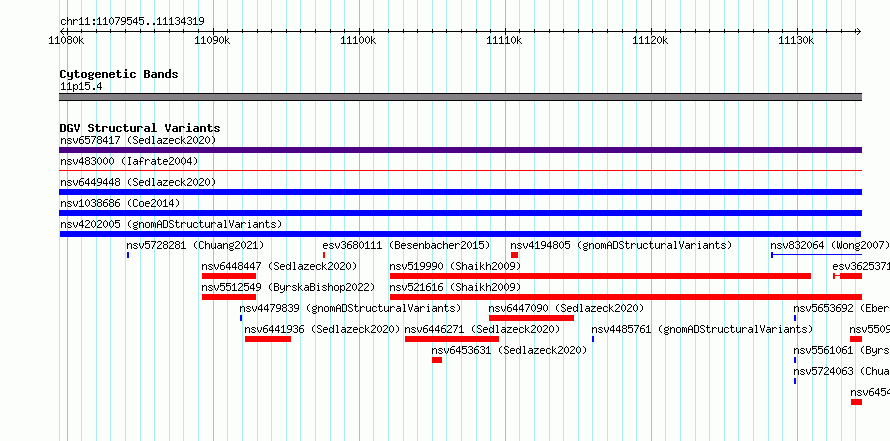Open the nsv5561061 variant label

(841, 350)
